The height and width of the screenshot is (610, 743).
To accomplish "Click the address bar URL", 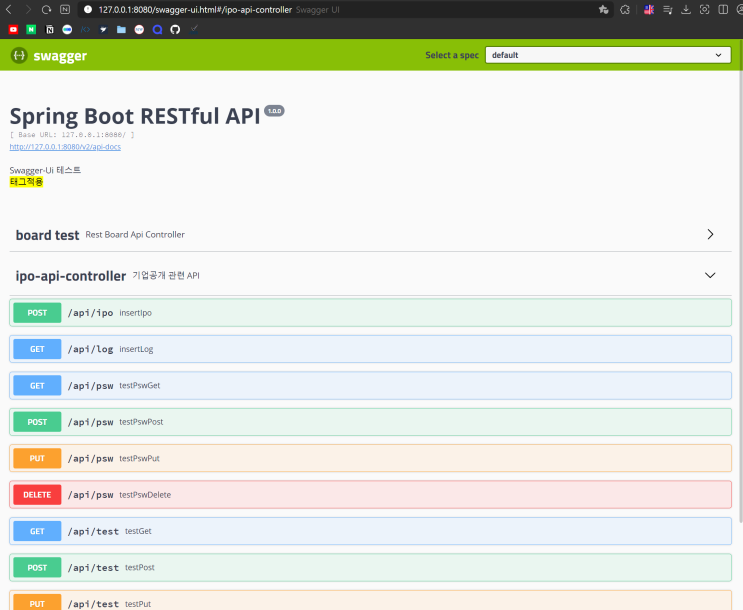I will 195,9.
